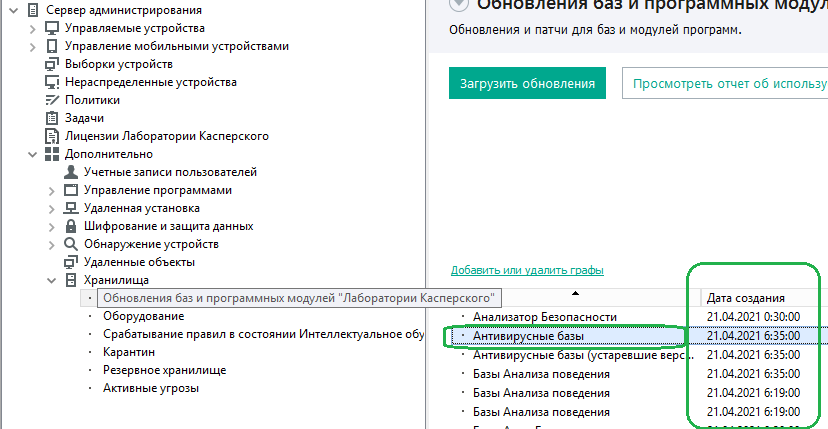Click the Лицензии Лаборатории Касперского document icon
Image resolution: width=828 pixels, height=429 pixels.
click(52, 136)
